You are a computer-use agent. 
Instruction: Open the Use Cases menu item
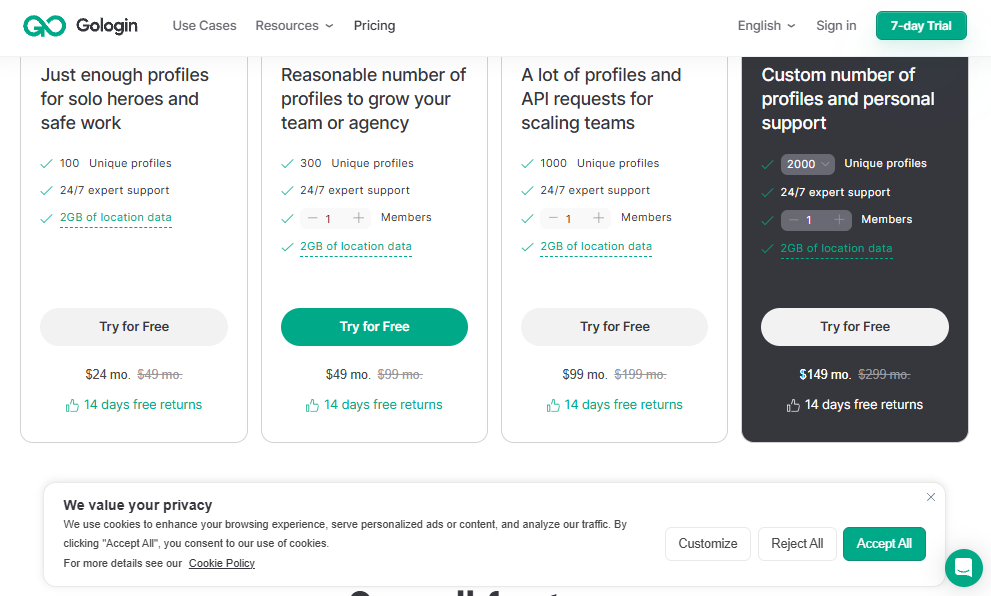[x=204, y=26]
